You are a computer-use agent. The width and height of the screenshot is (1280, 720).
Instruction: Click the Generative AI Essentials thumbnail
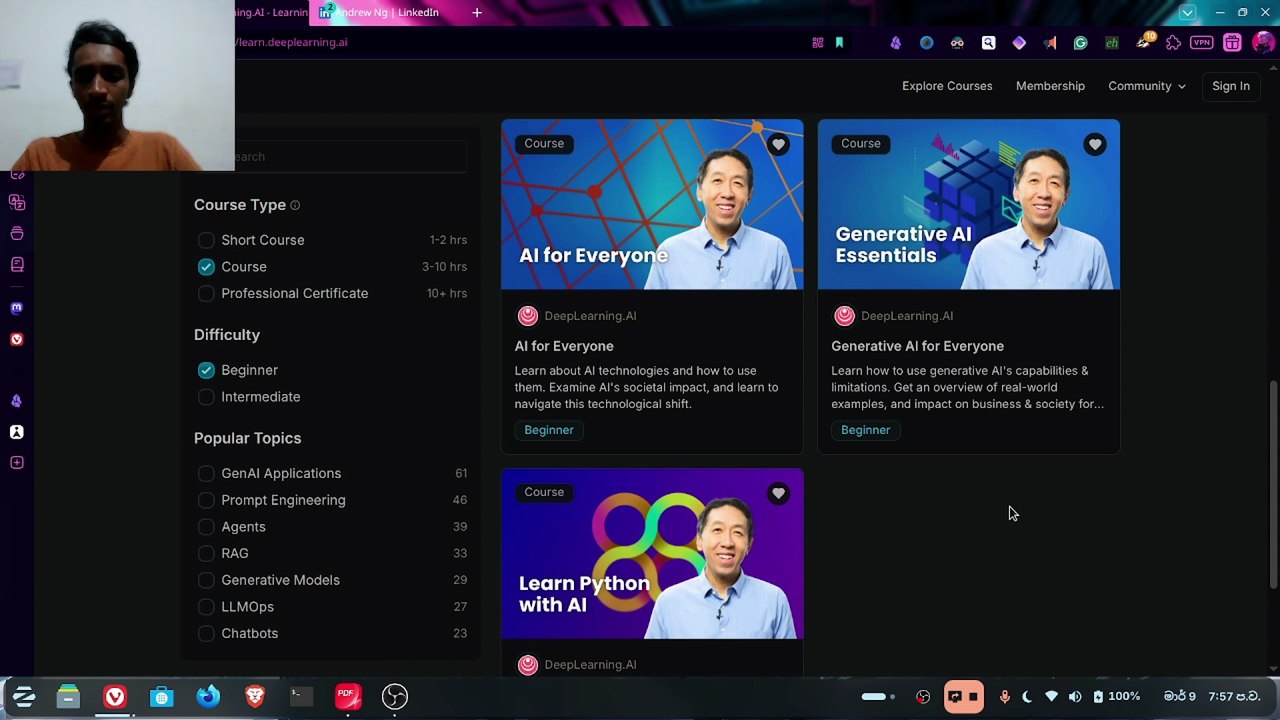969,205
